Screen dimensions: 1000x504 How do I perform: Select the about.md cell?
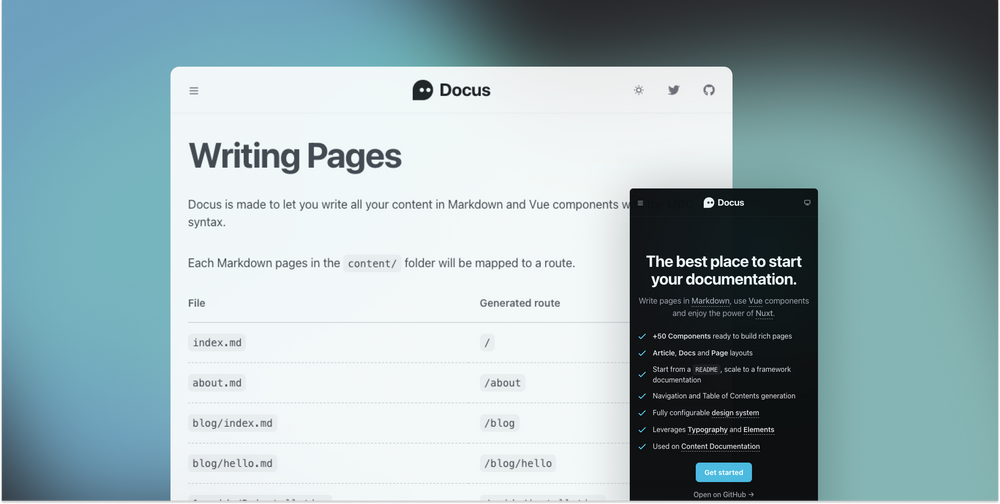[217, 383]
